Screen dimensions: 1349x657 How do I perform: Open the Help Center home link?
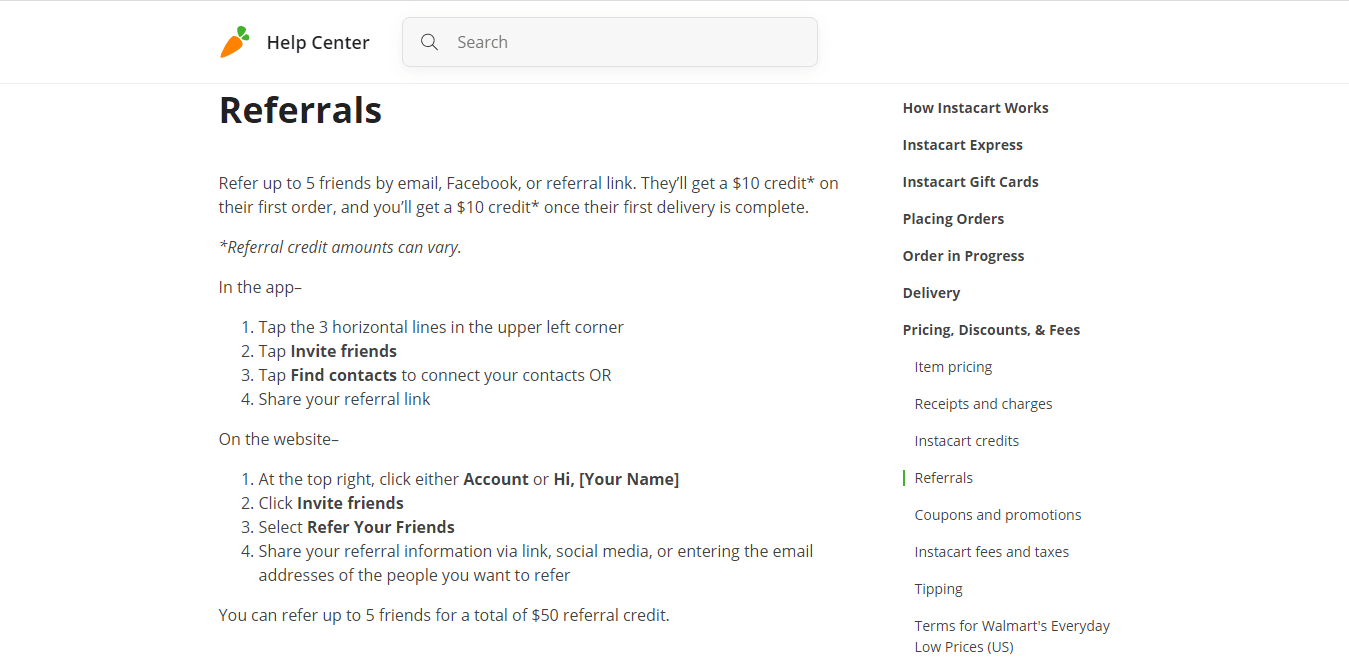318,43
